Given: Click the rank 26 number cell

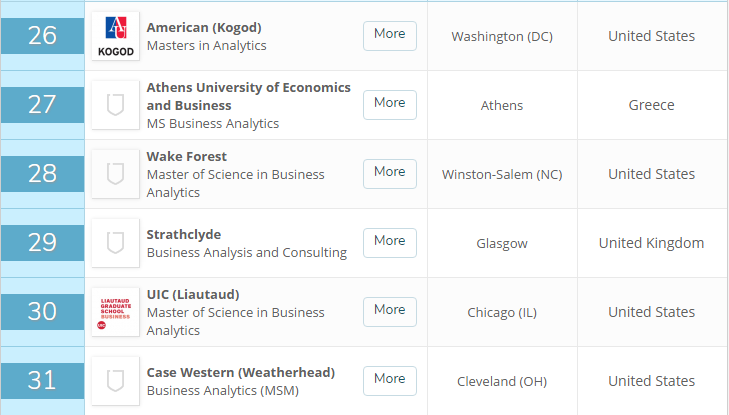Looking at the screenshot, I should click(42, 36).
